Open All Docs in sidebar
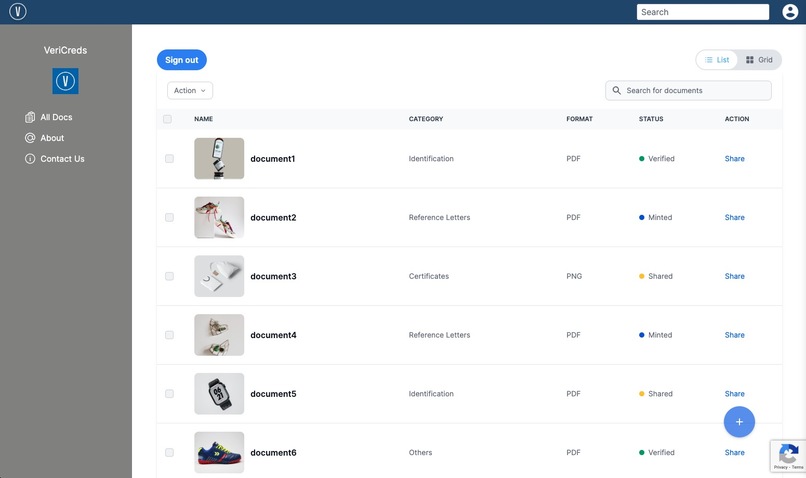 (x=56, y=117)
